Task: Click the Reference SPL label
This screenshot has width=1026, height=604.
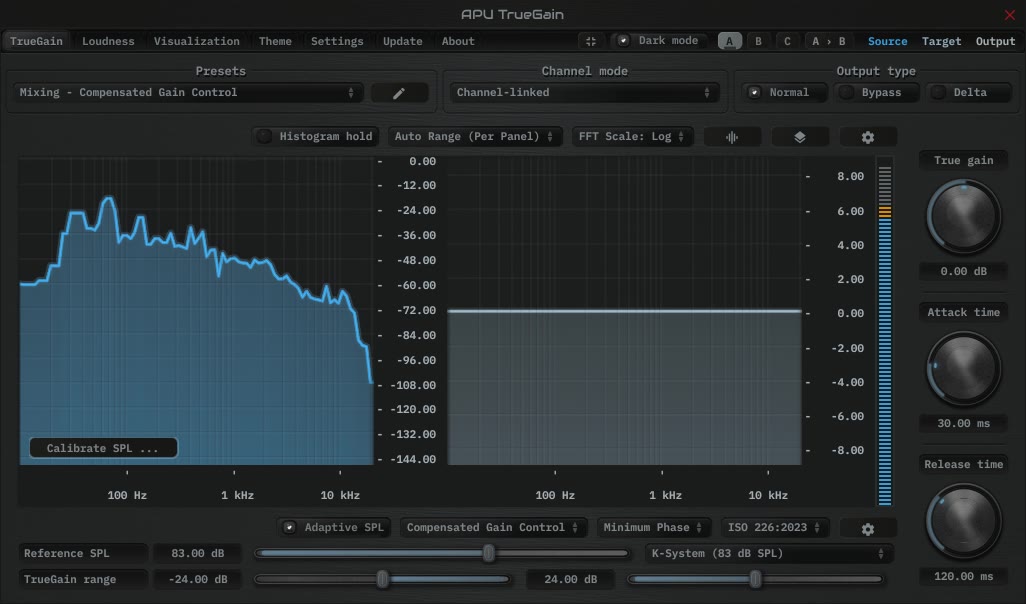Action: (82, 554)
